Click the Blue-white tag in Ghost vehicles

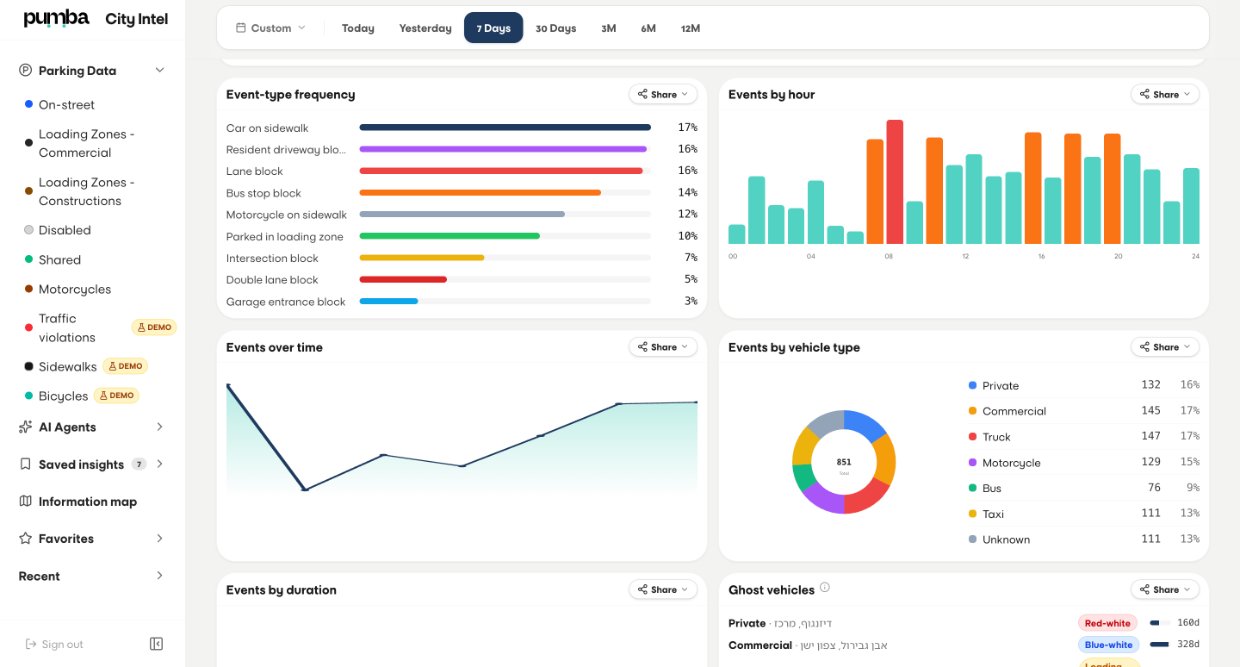click(1108, 645)
